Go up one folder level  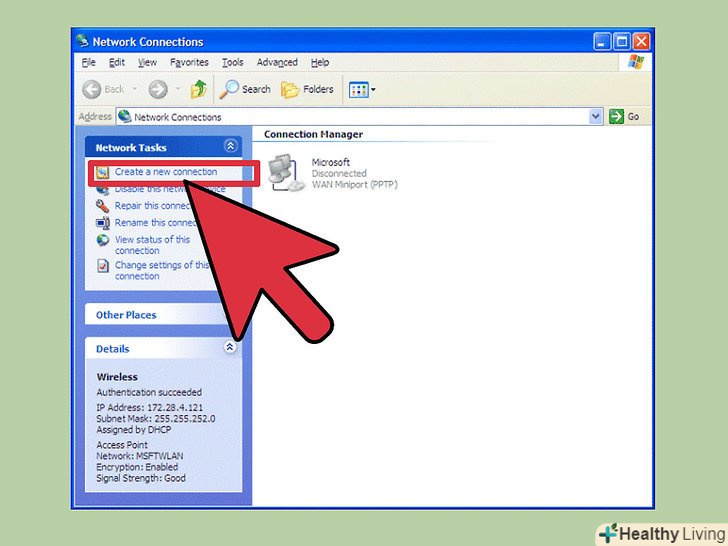[199, 89]
